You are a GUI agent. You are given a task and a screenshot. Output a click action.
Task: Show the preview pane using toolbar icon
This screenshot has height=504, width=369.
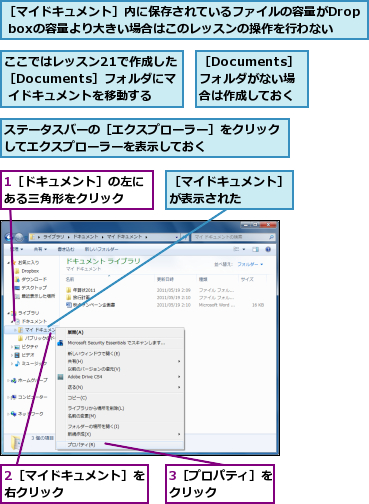[255, 249]
